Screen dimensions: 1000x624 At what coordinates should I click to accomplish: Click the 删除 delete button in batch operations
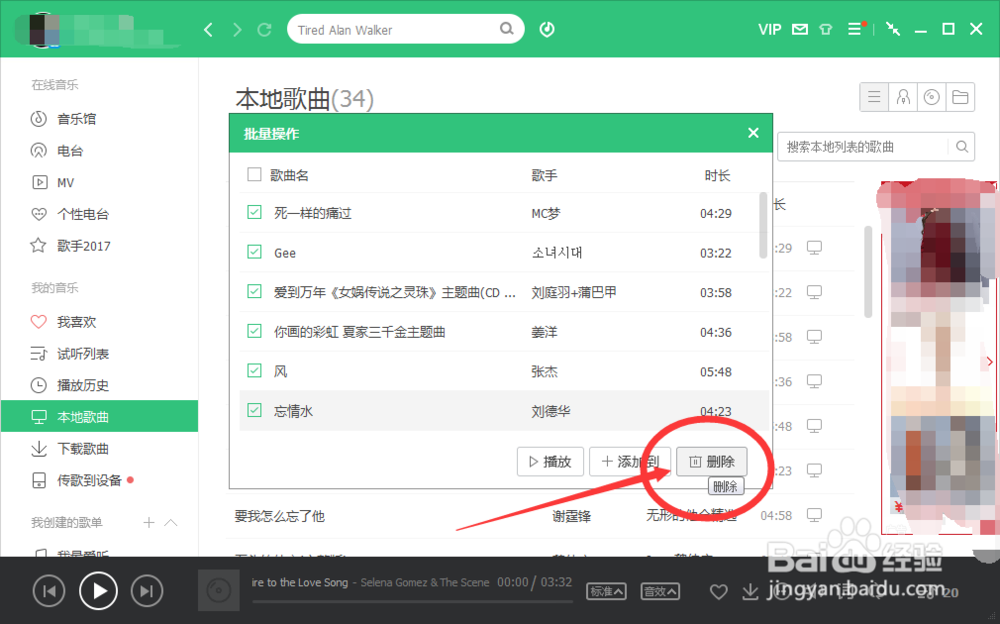[x=711, y=461]
